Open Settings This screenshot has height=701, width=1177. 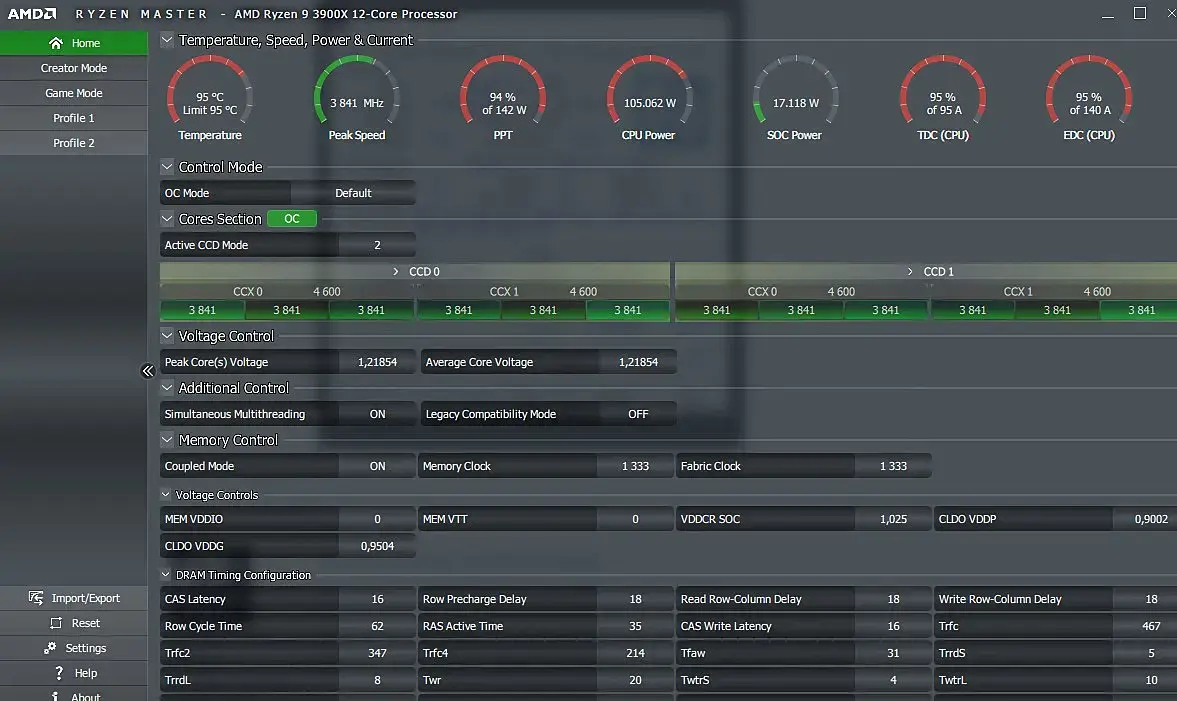click(74, 648)
